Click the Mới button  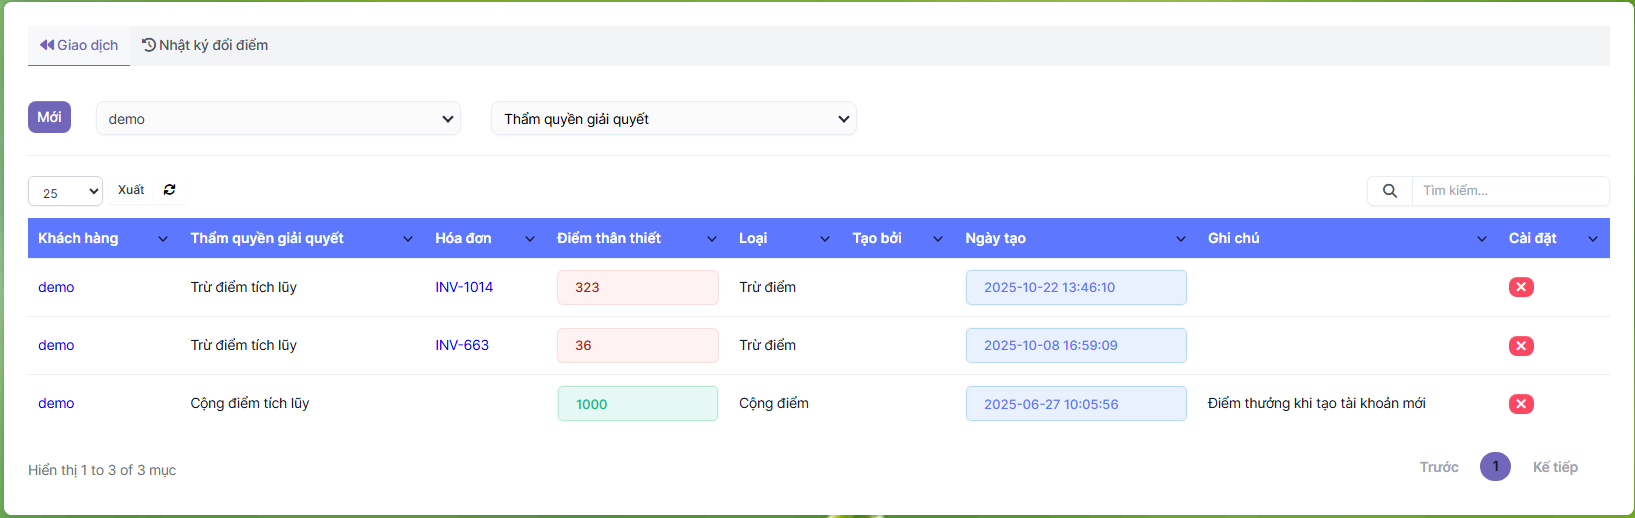point(49,118)
